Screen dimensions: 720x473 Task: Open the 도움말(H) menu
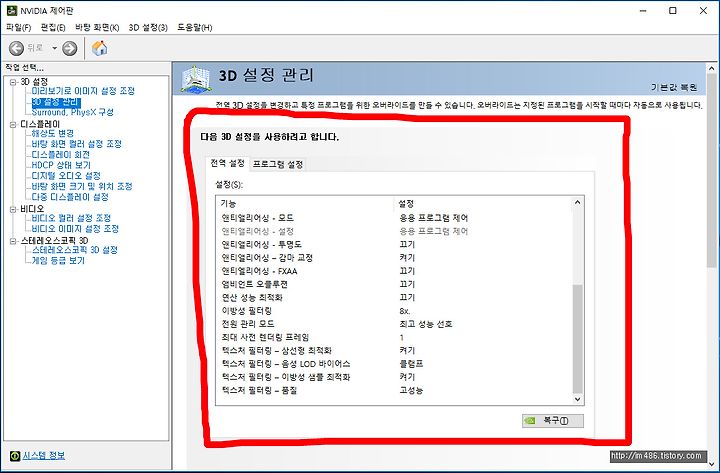point(195,28)
